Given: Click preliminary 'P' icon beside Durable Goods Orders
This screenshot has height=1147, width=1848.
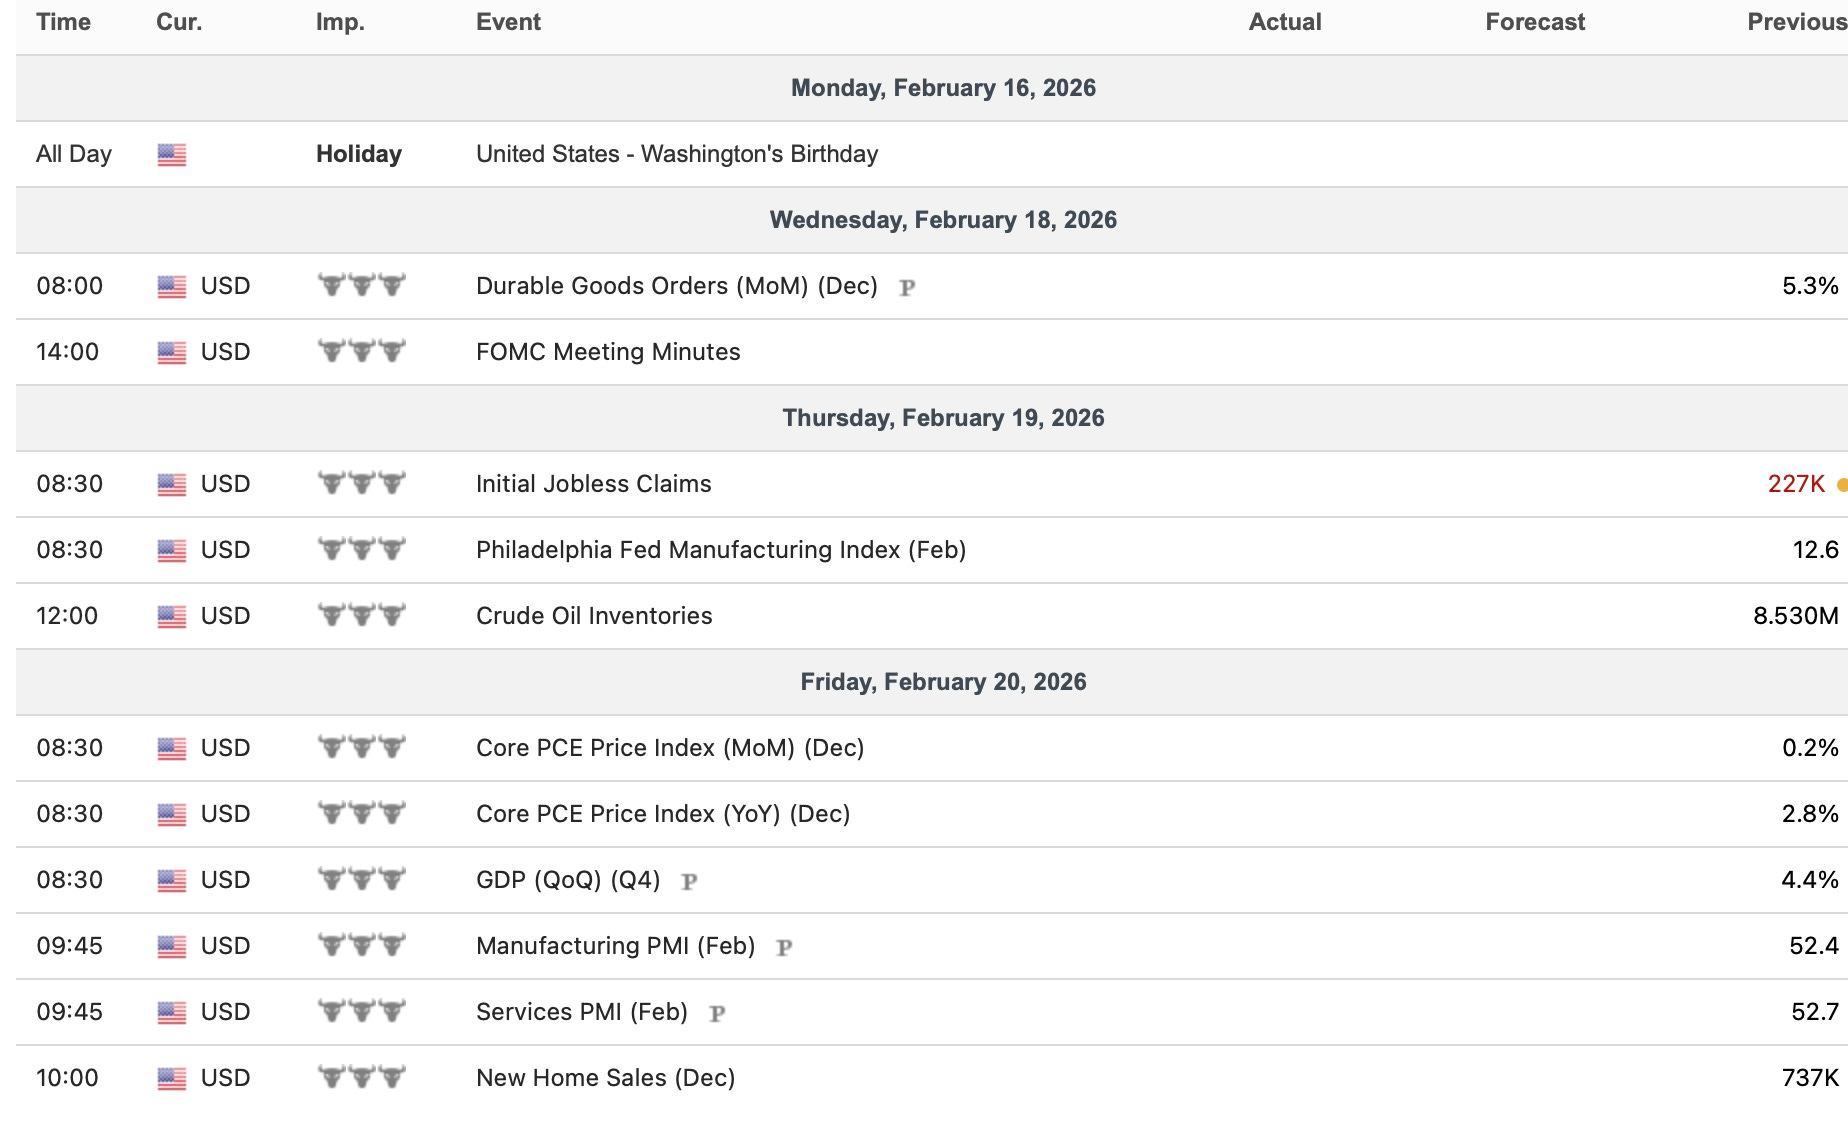Looking at the screenshot, I should (x=907, y=288).
